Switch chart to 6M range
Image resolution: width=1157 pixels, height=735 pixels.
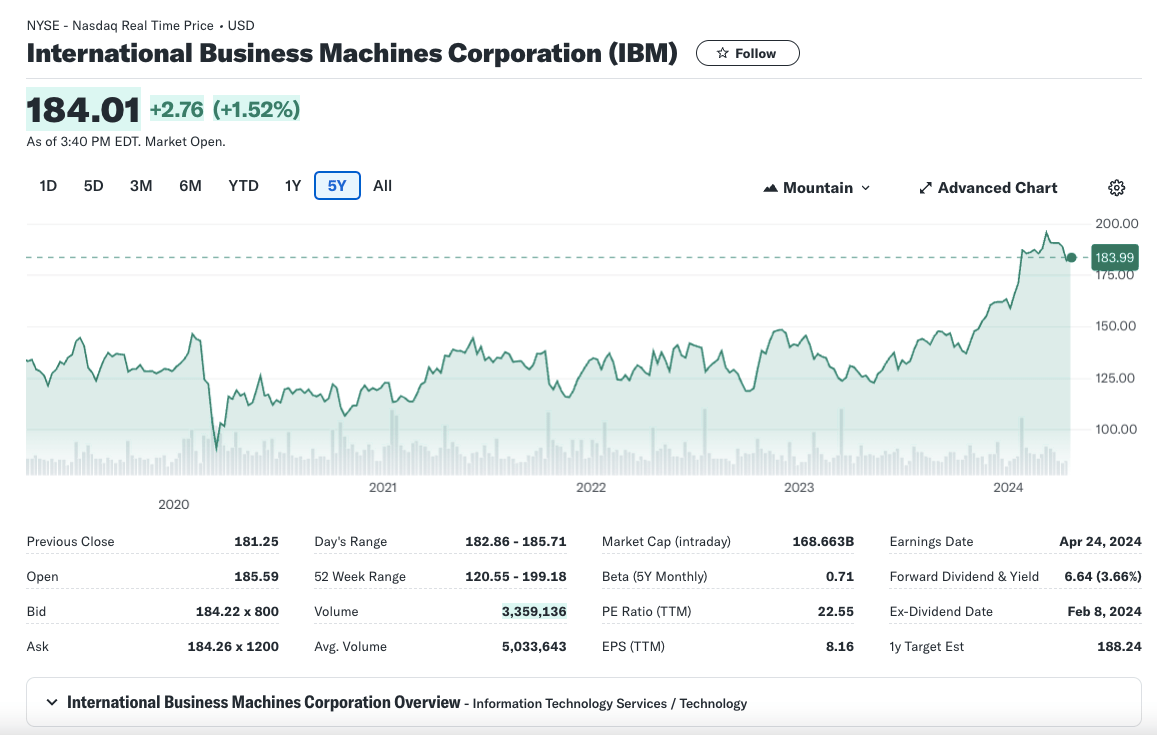(190, 186)
